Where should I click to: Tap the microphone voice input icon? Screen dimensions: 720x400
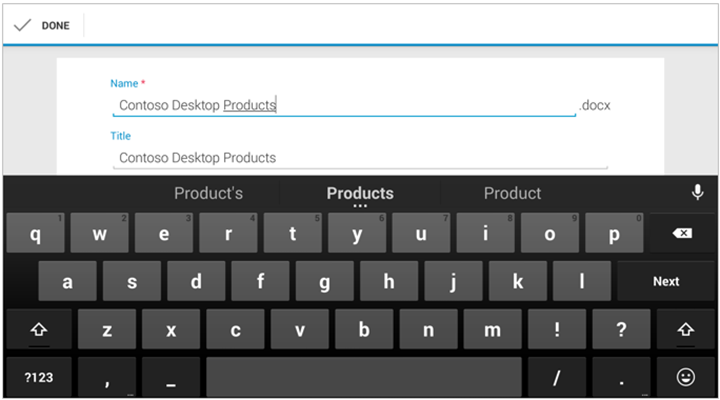[x=697, y=193]
